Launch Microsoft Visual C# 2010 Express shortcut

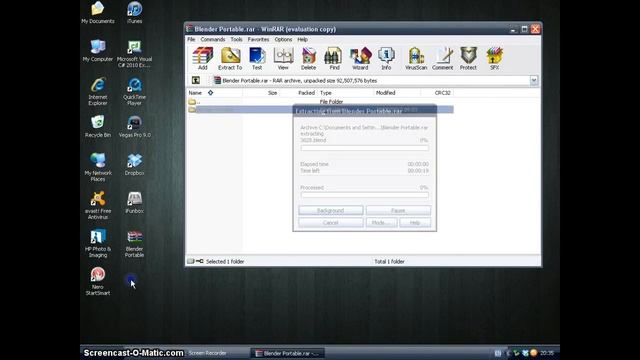click(134, 54)
